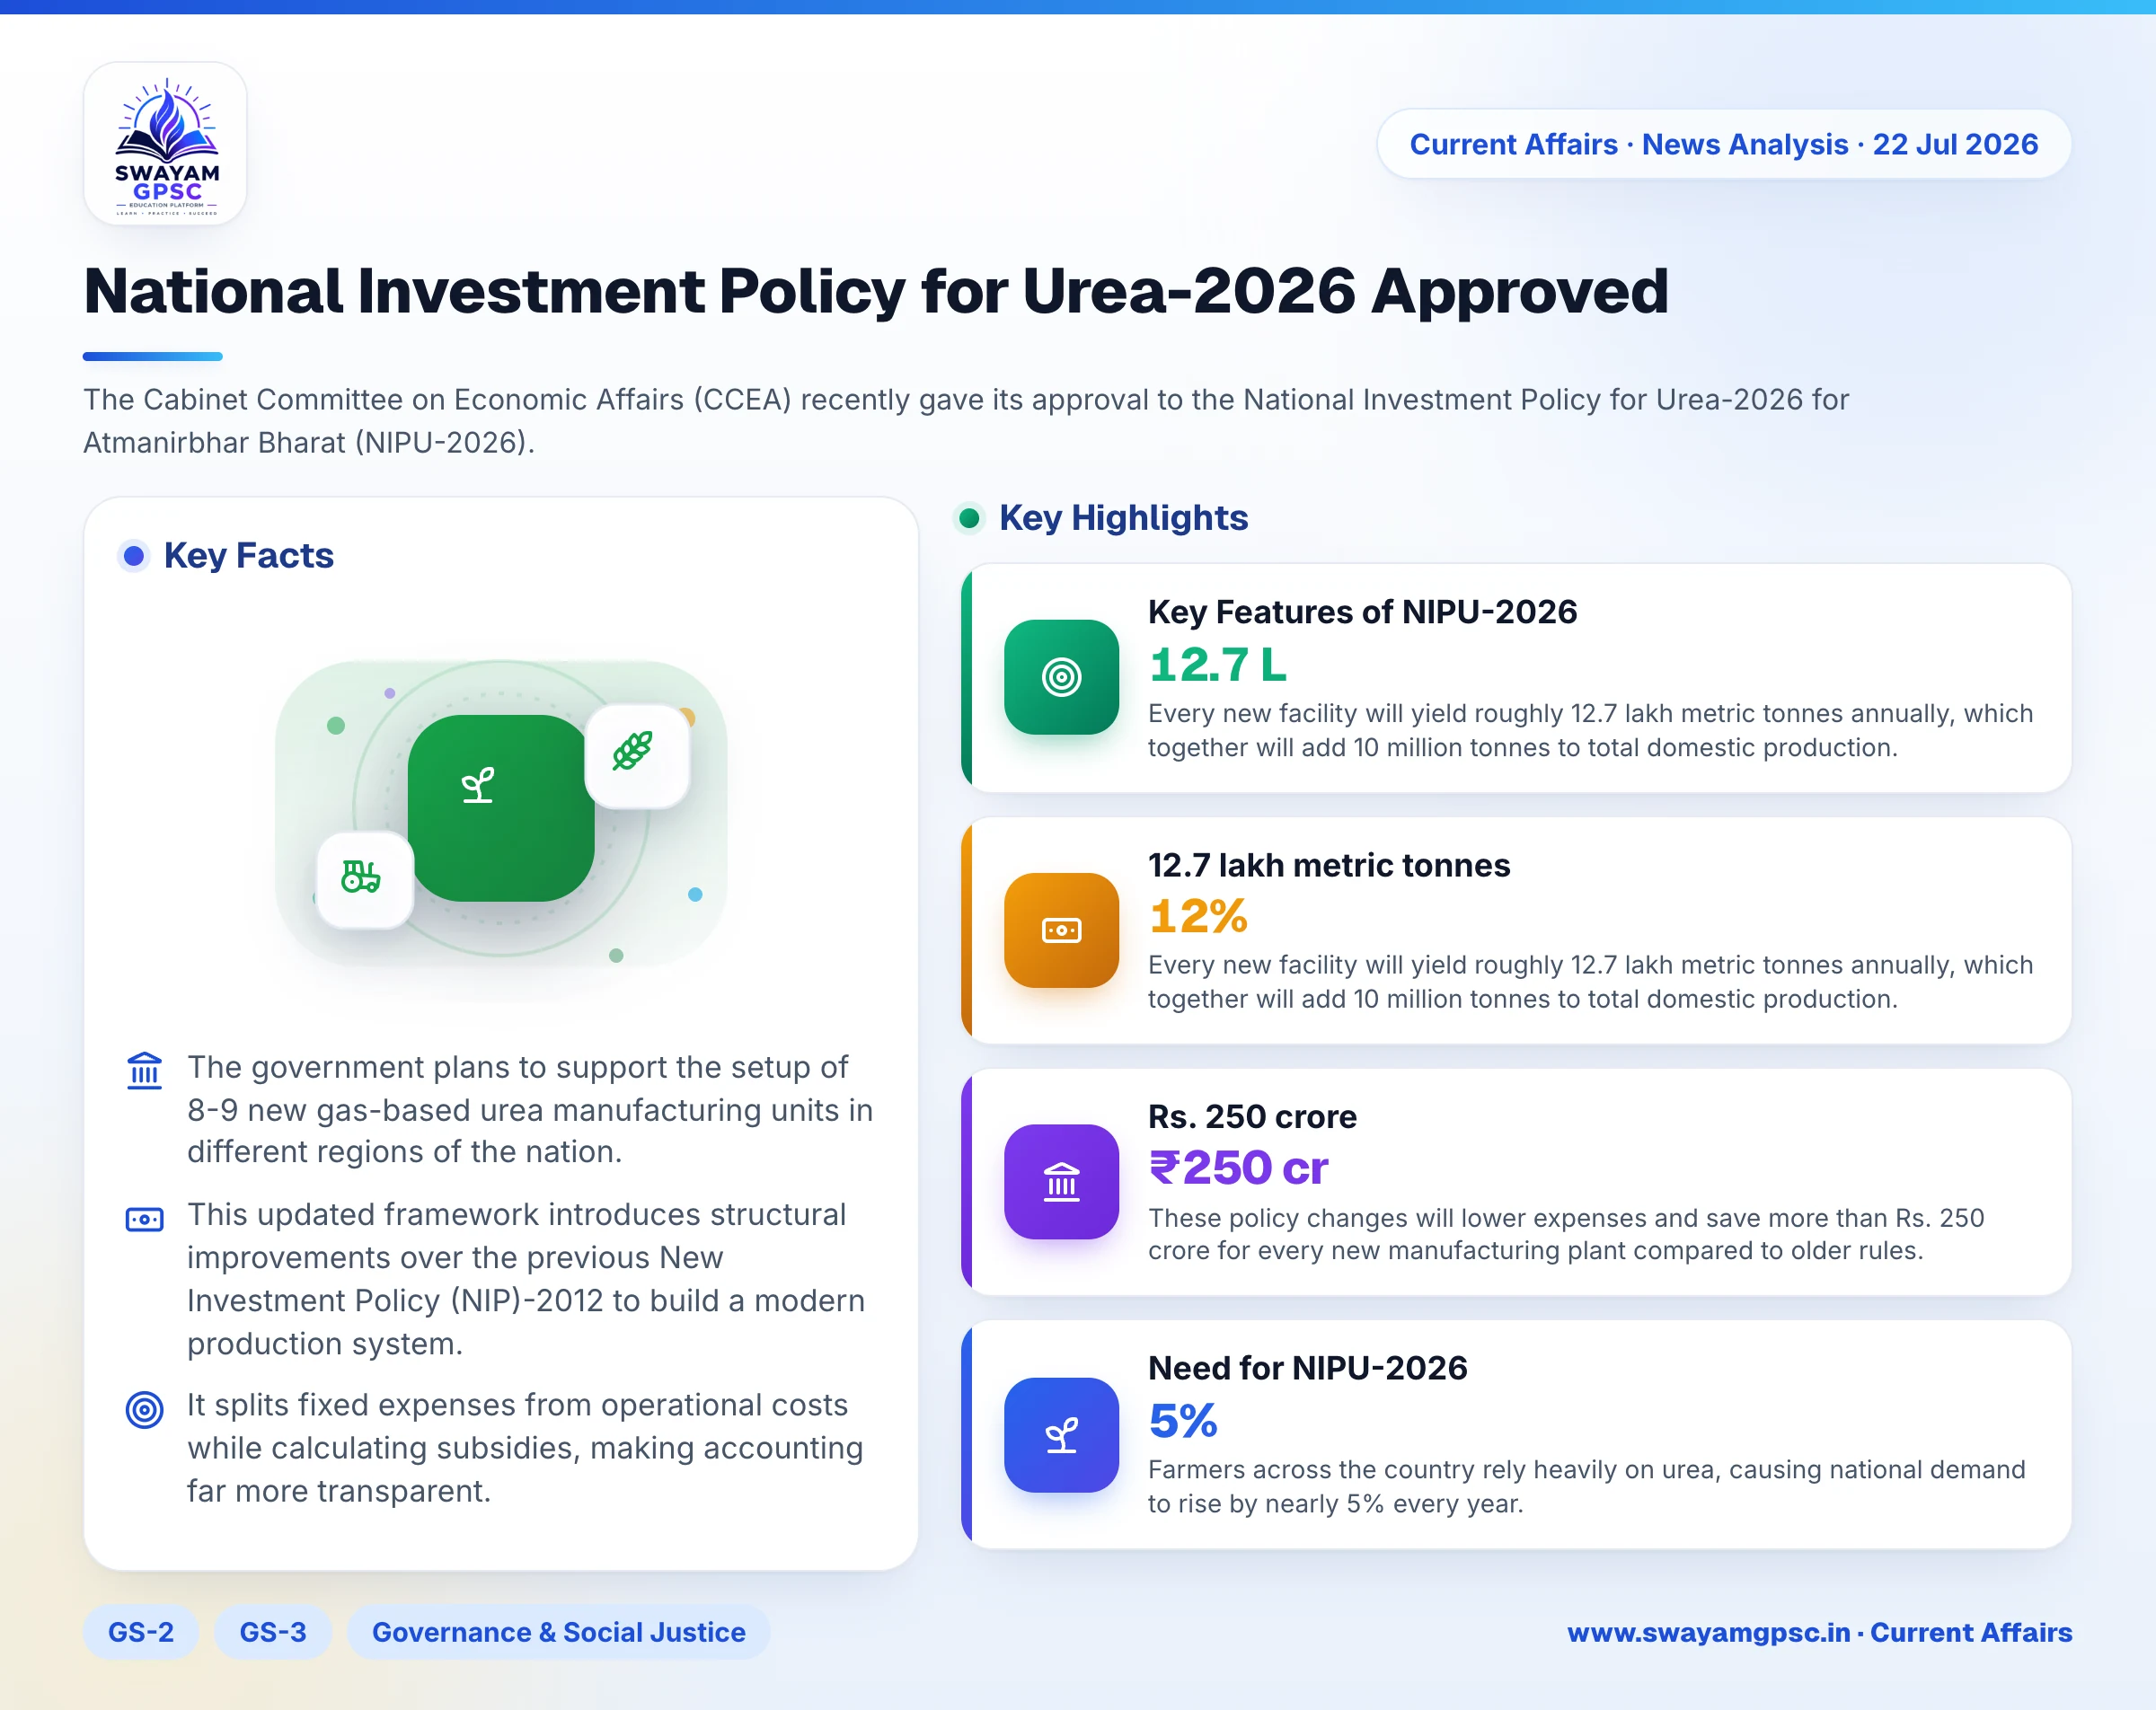Click the 12.7 L green figure
Screen dimensions: 2156x1710
point(1217,665)
